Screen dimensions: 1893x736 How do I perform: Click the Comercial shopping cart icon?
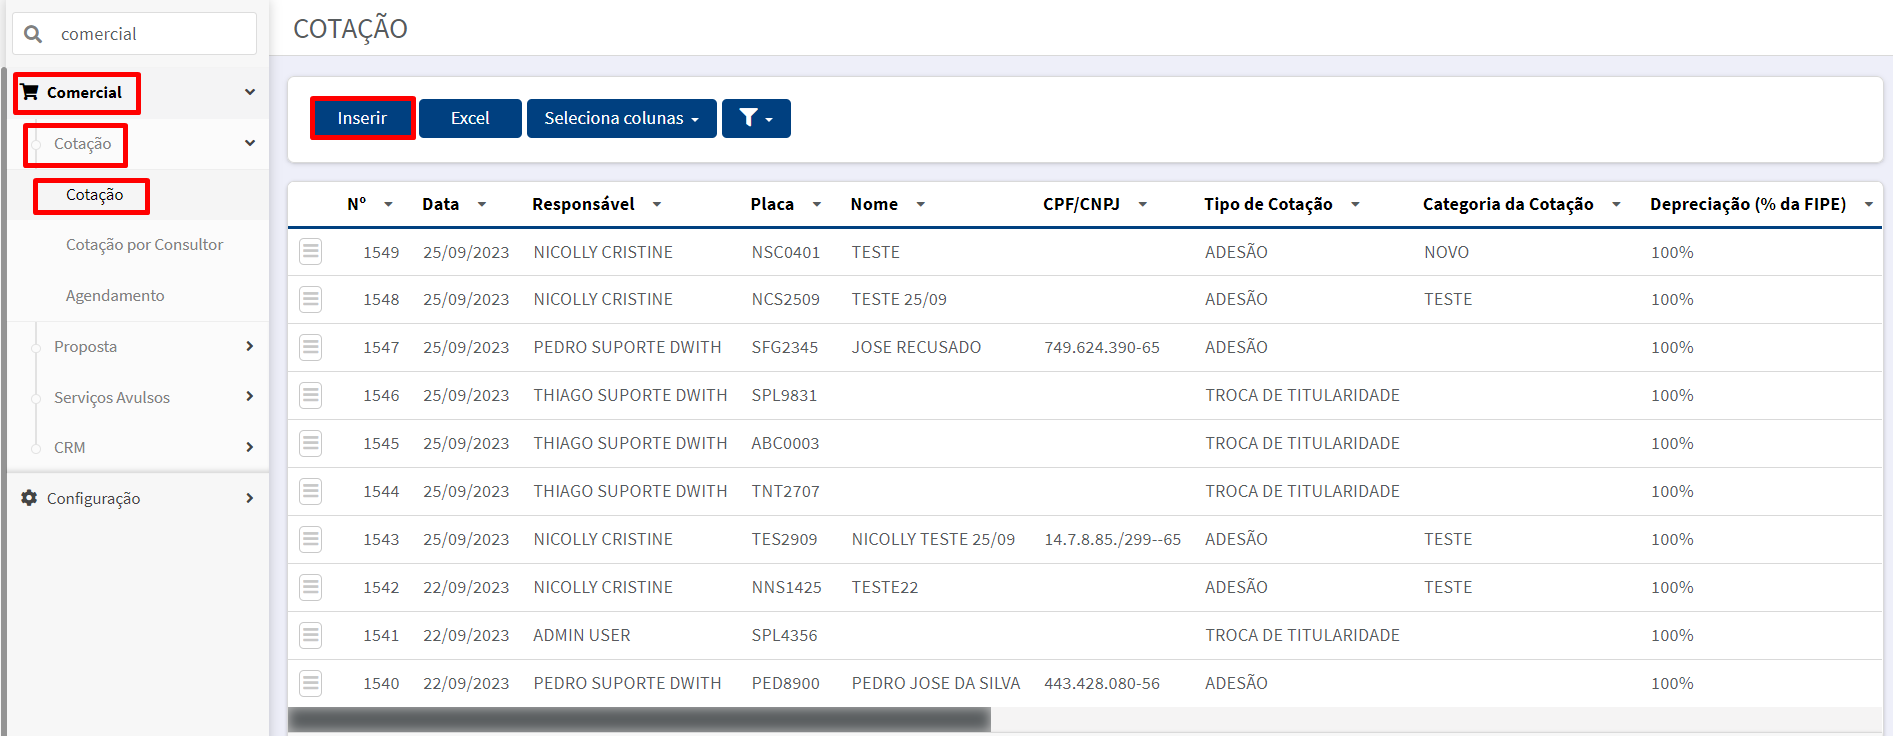(30, 92)
